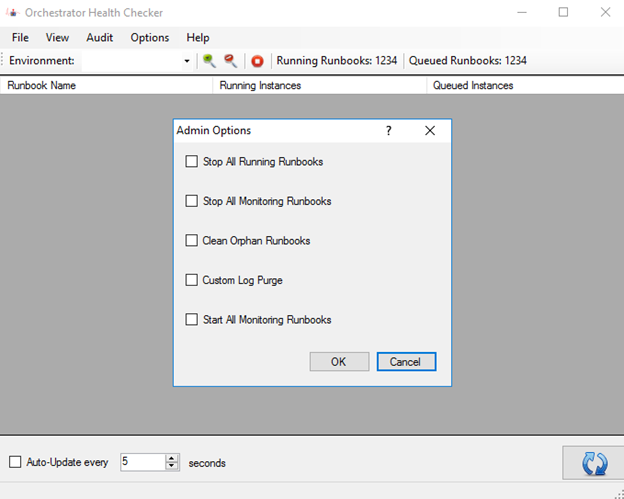The height and width of the screenshot is (499, 624).
Task: Click the blue refresh arrows button
Action: [x=595, y=463]
